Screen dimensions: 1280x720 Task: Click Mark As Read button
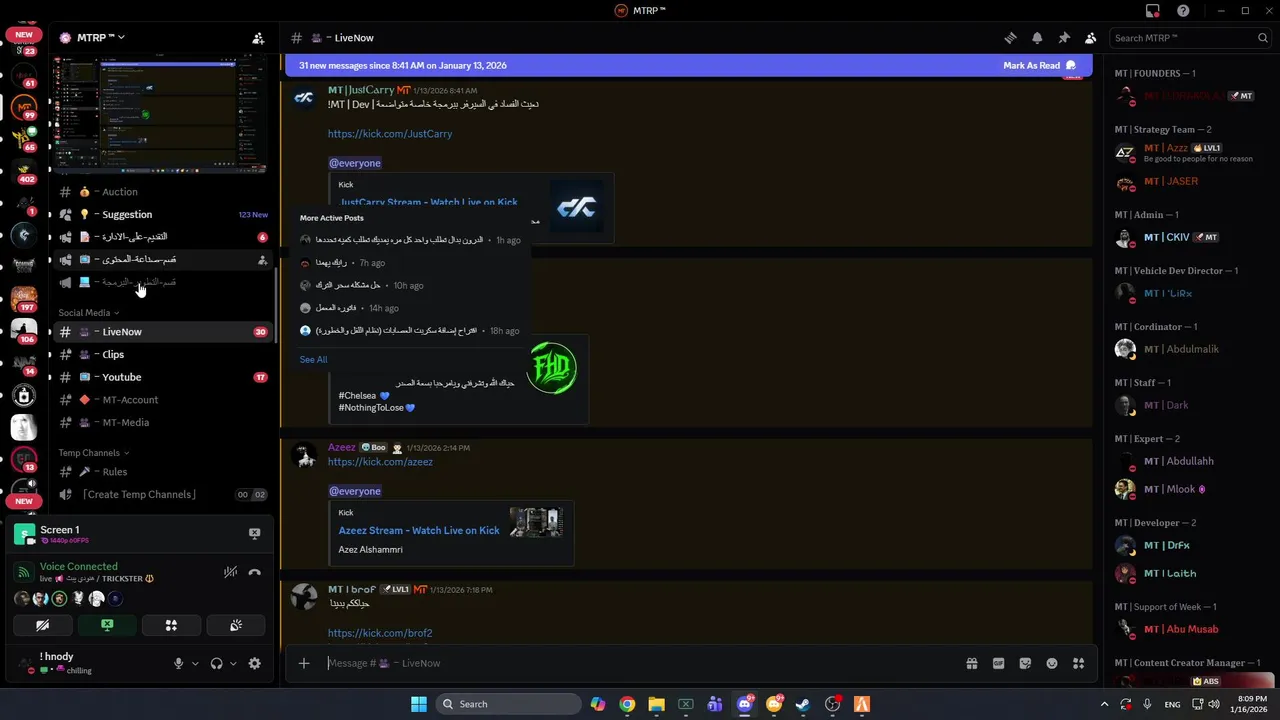click(x=1039, y=65)
